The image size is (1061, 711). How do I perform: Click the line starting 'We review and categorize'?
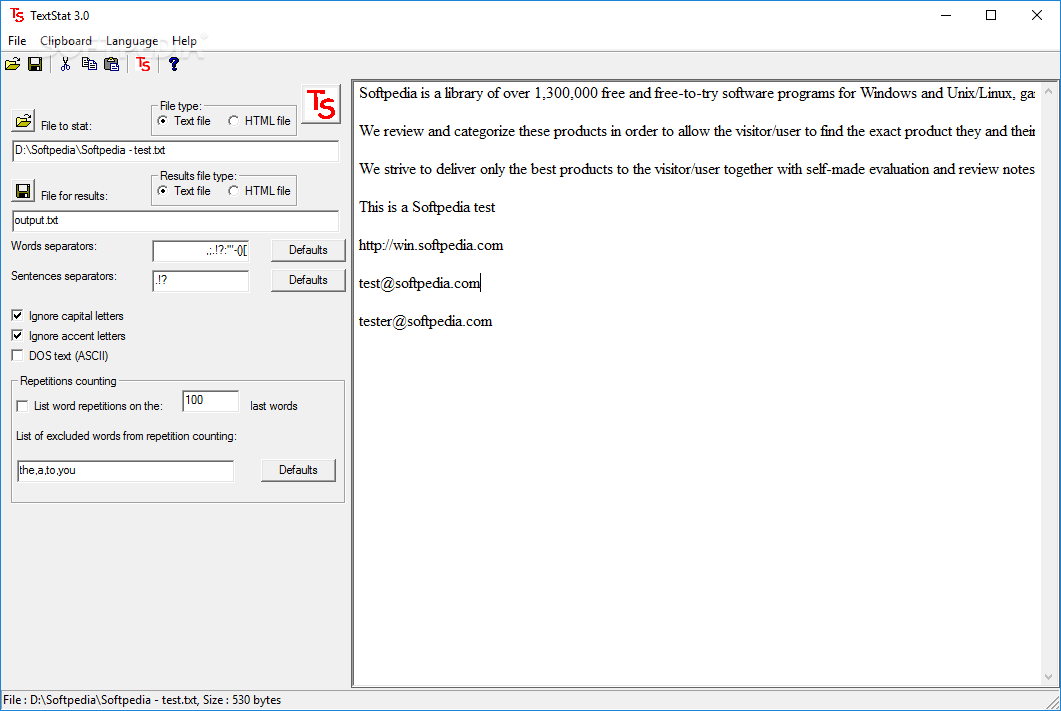click(697, 131)
